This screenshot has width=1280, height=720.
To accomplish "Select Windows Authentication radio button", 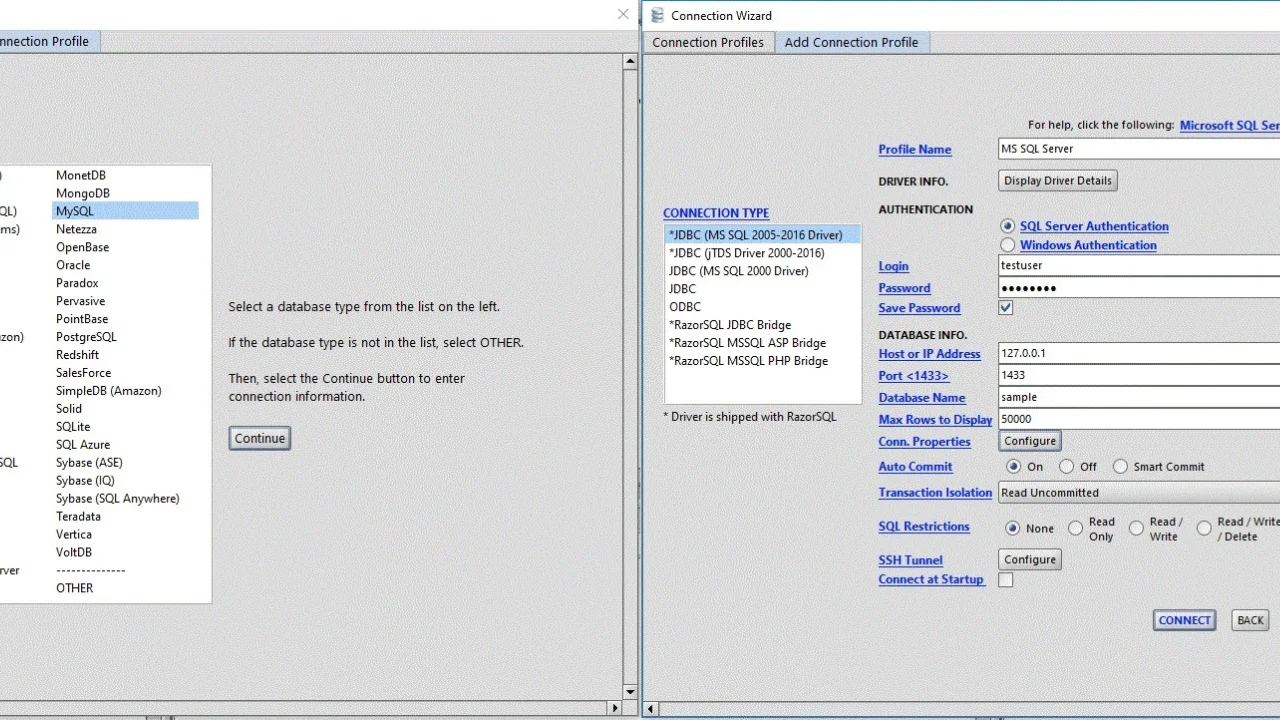I will [x=1008, y=245].
